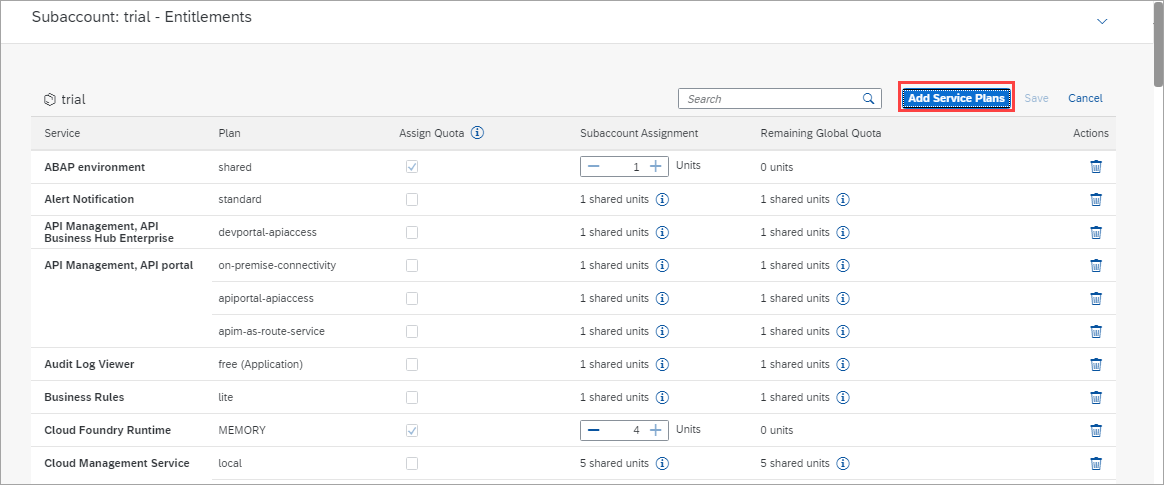The width and height of the screenshot is (1164, 485).
Task: Click the Remaining Global Quota column header
Action: tap(821, 133)
